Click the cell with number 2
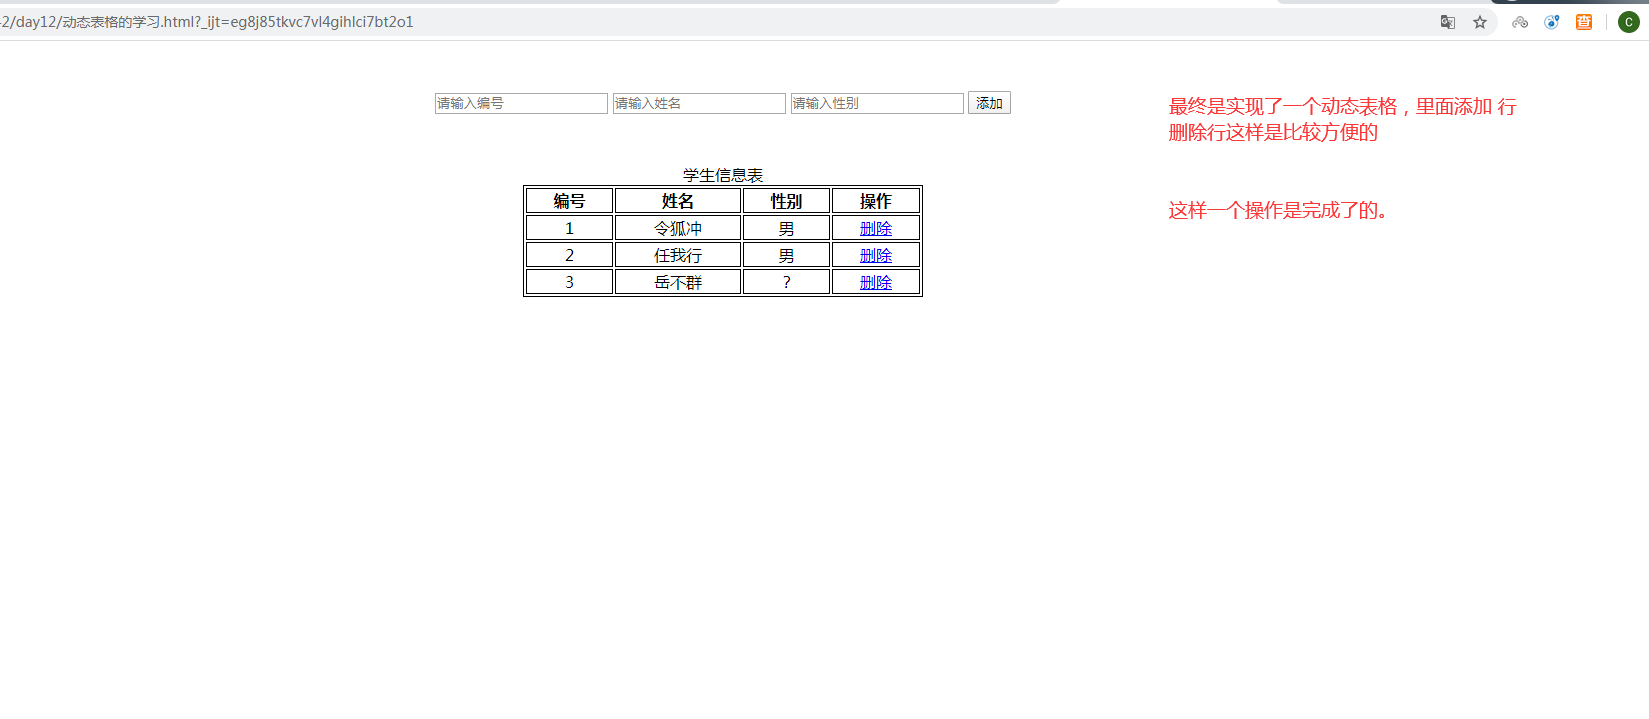The image size is (1649, 719). 570,255
